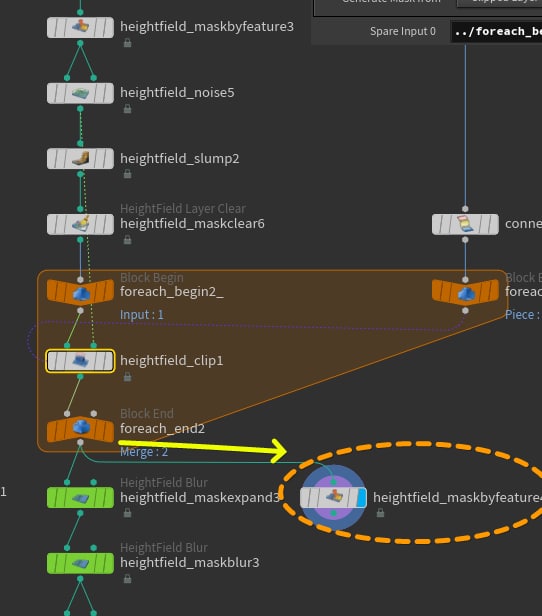
Task: Toggle display flag on heightfield_clip1
Action: click(108, 361)
